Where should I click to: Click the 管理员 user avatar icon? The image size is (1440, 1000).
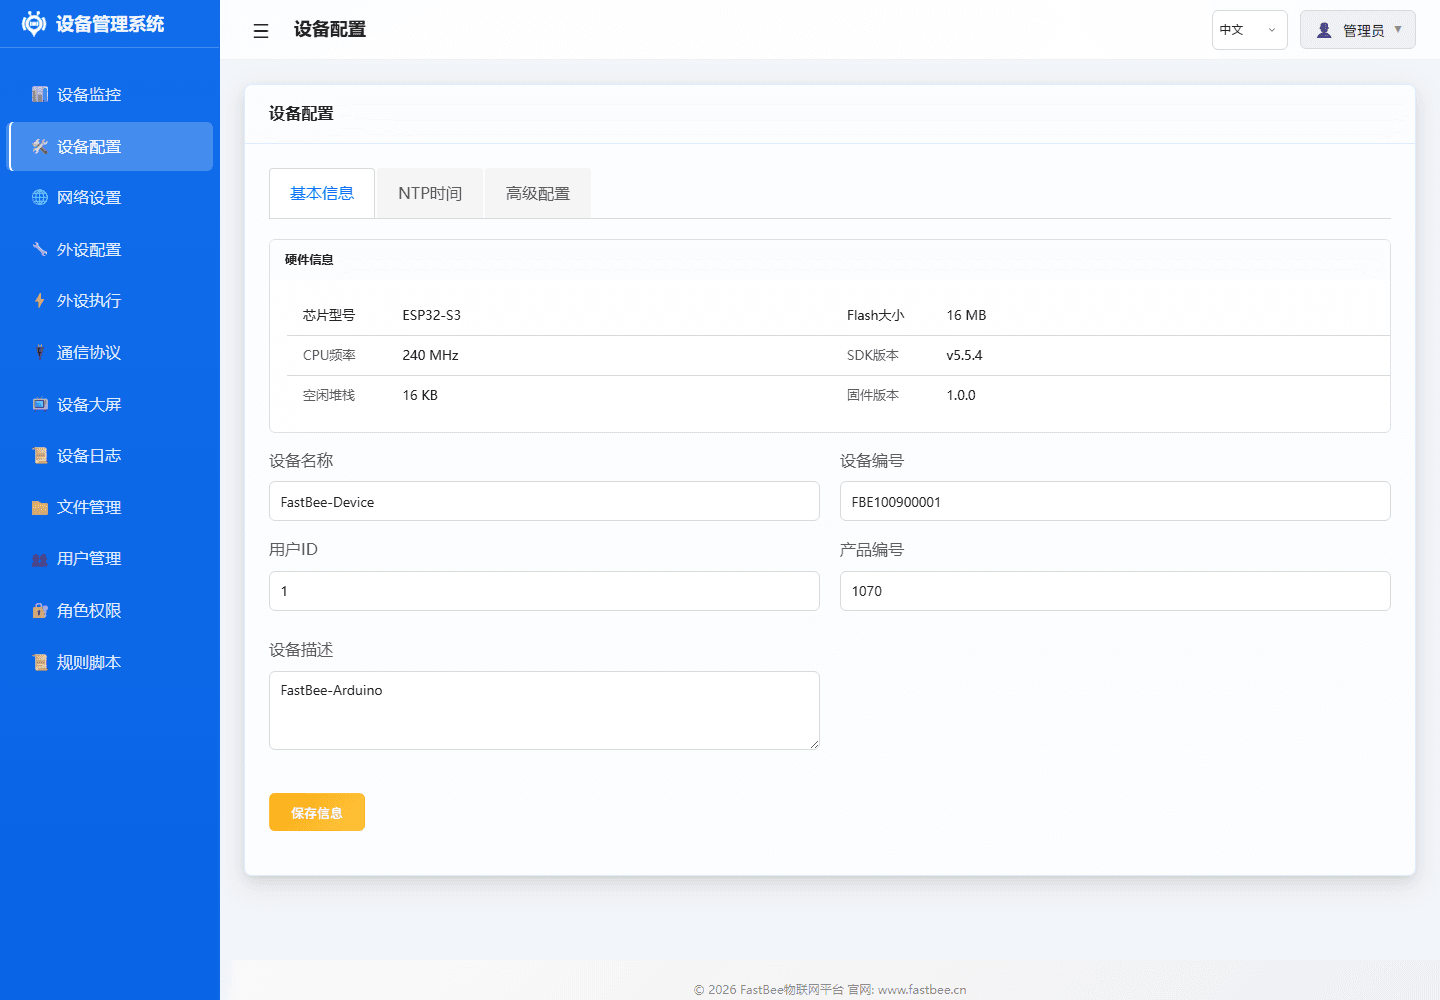click(x=1324, y=30)
